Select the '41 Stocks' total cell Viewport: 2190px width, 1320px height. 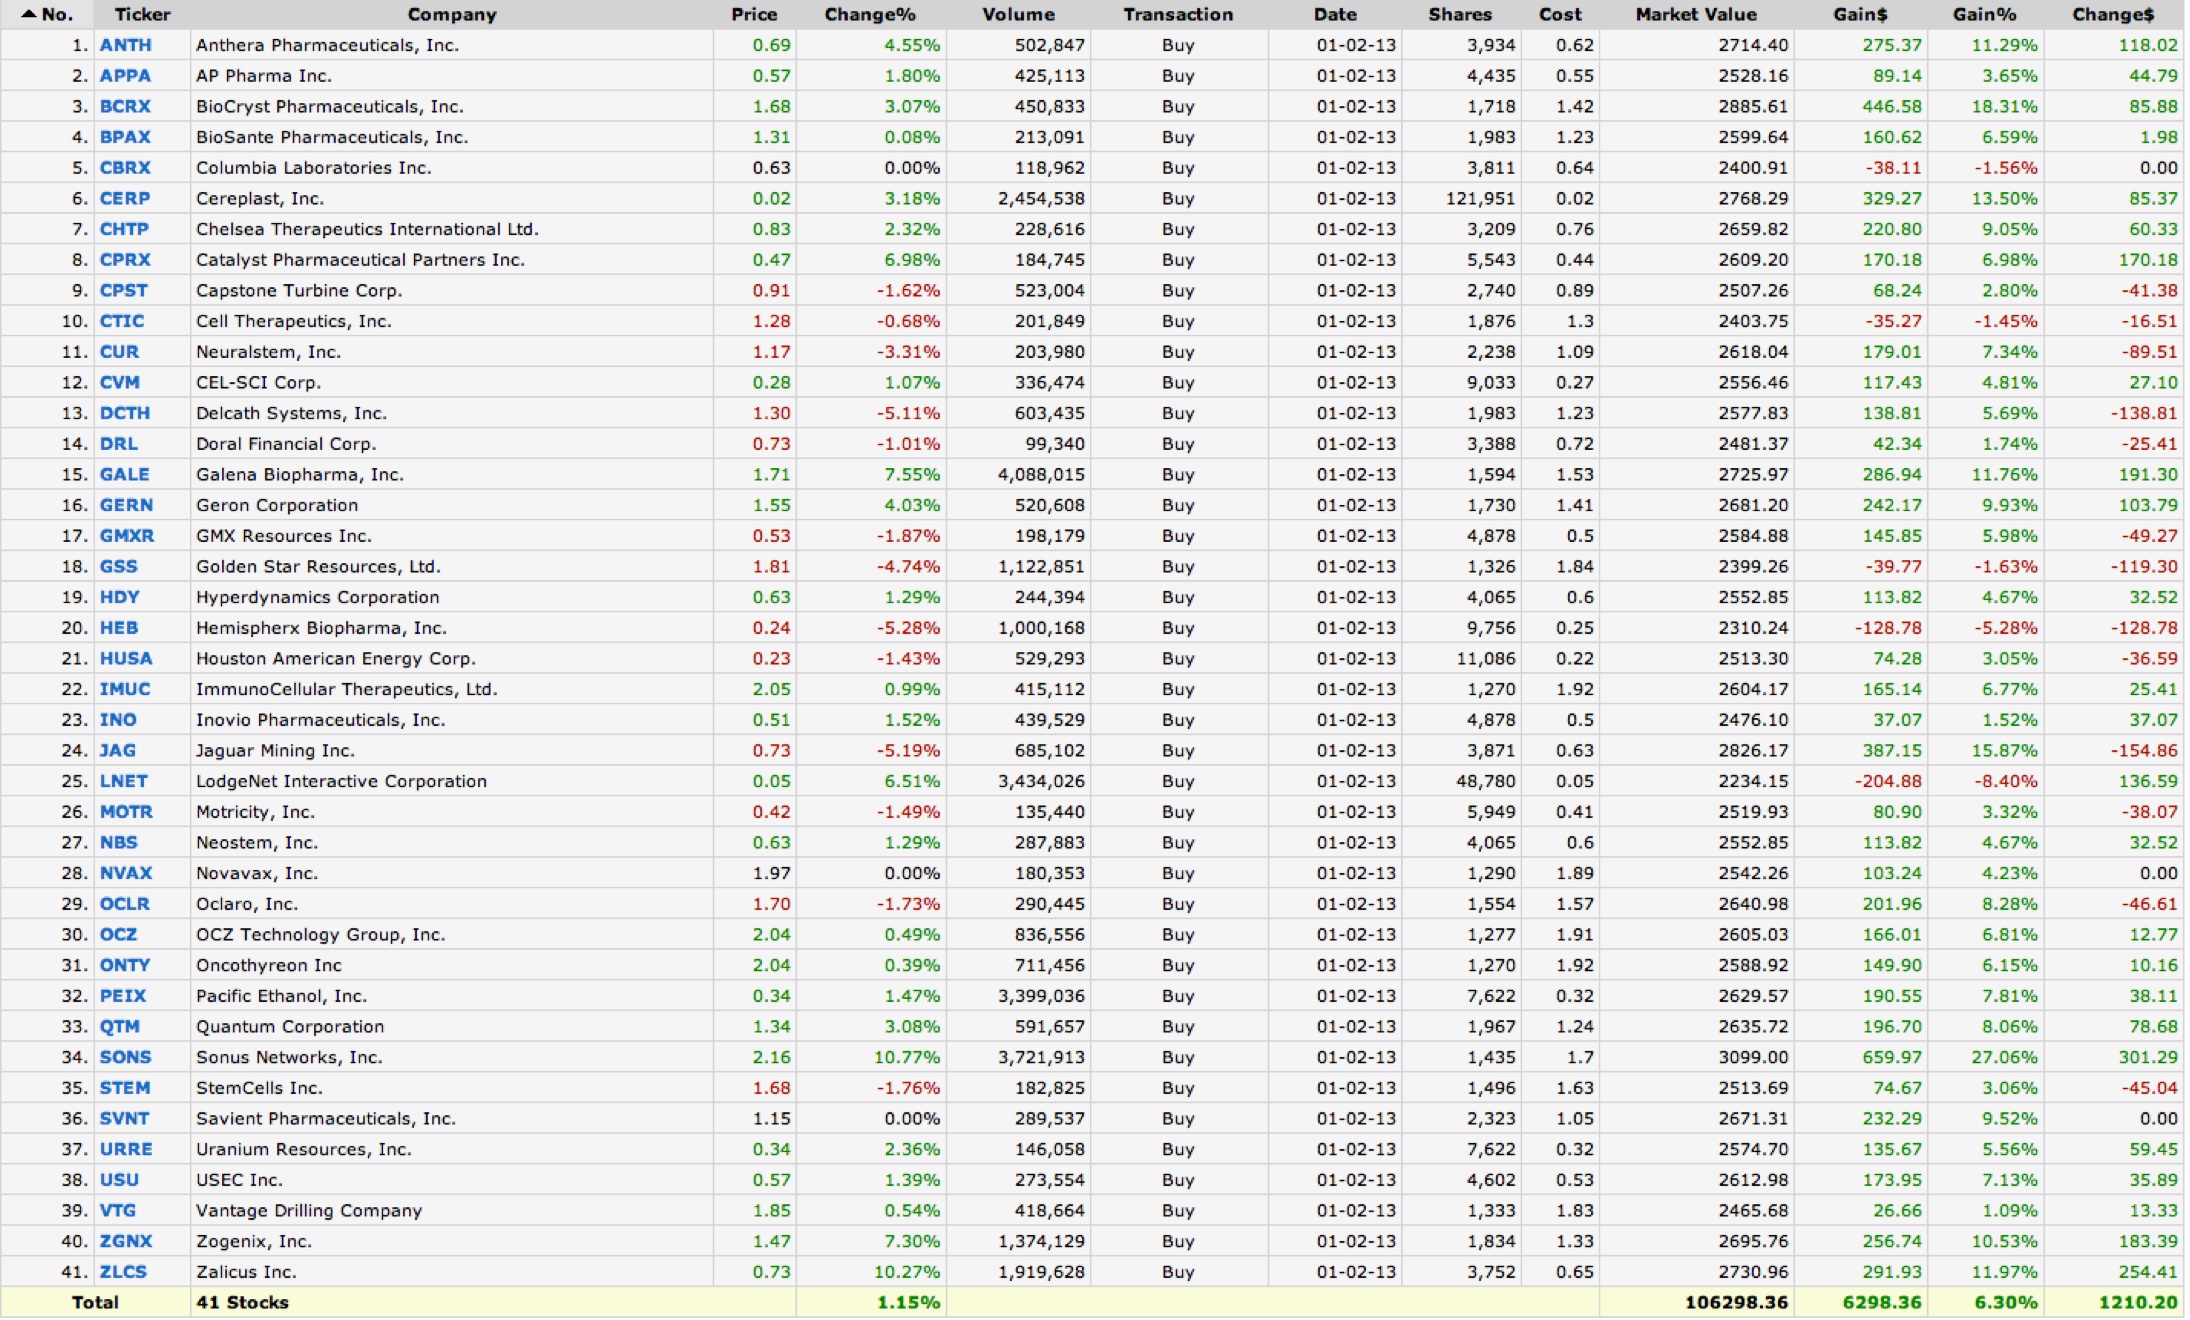click(x=492, y=1302)
